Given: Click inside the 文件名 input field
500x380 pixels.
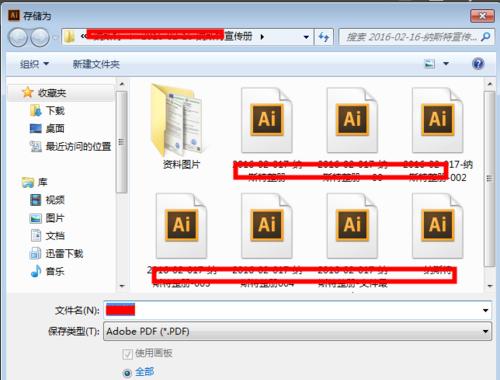Looking at the screenshot, I should coord(292,310).
